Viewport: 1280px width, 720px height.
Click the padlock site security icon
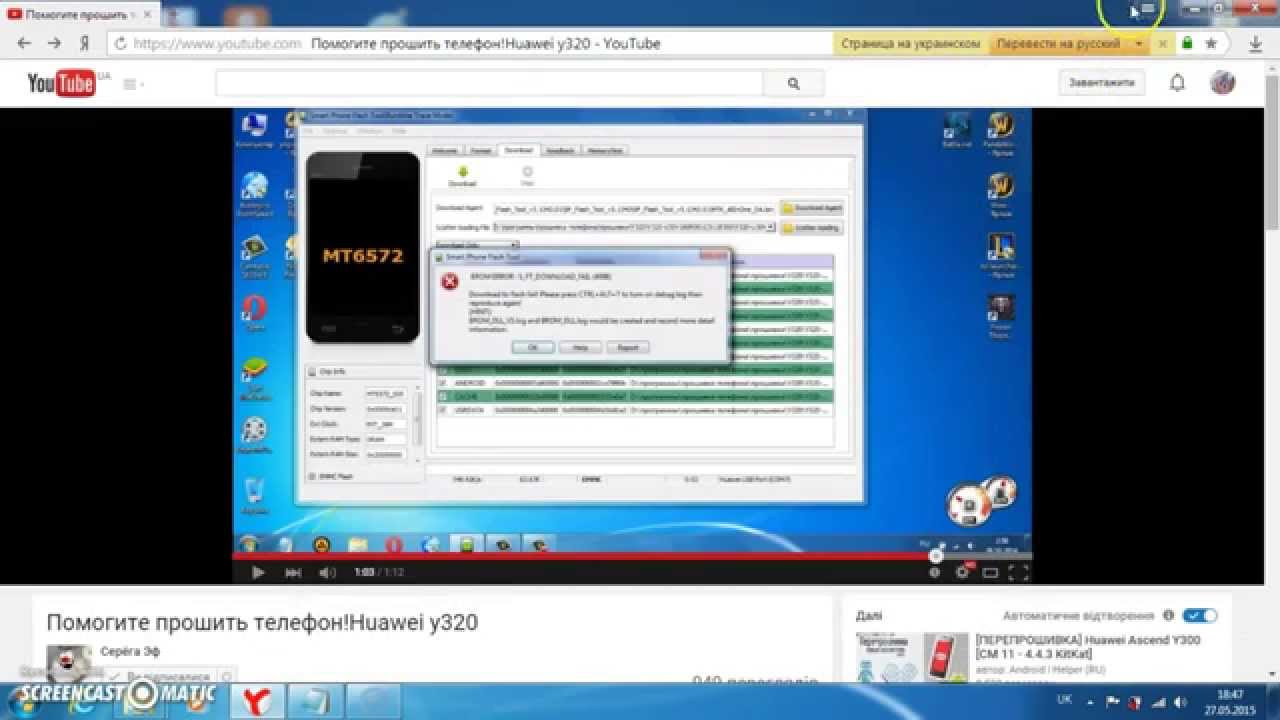point(1187,44)
